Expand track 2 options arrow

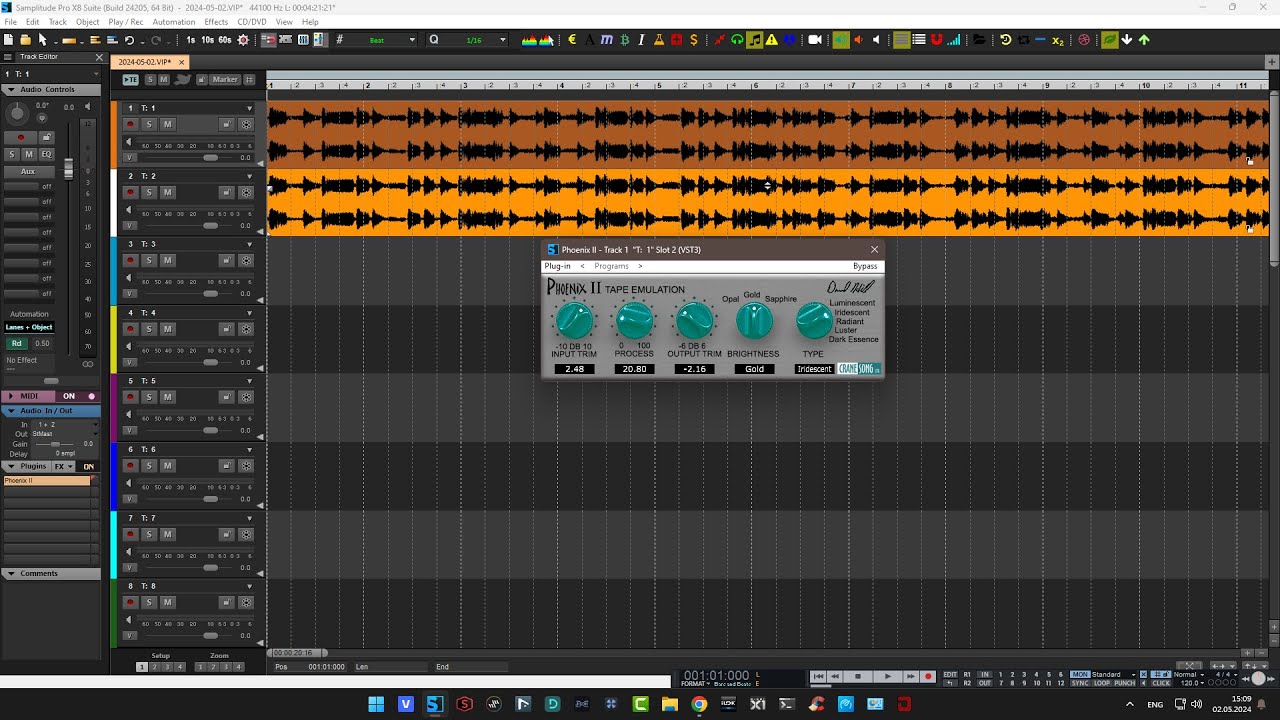tap(250, 176)
